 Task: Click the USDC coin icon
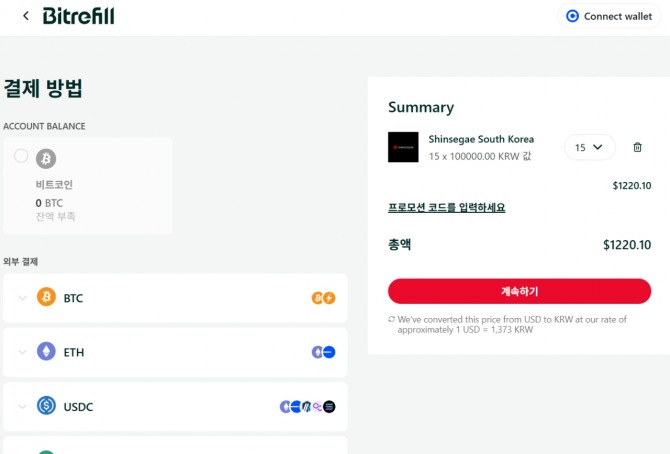point(46,406)
